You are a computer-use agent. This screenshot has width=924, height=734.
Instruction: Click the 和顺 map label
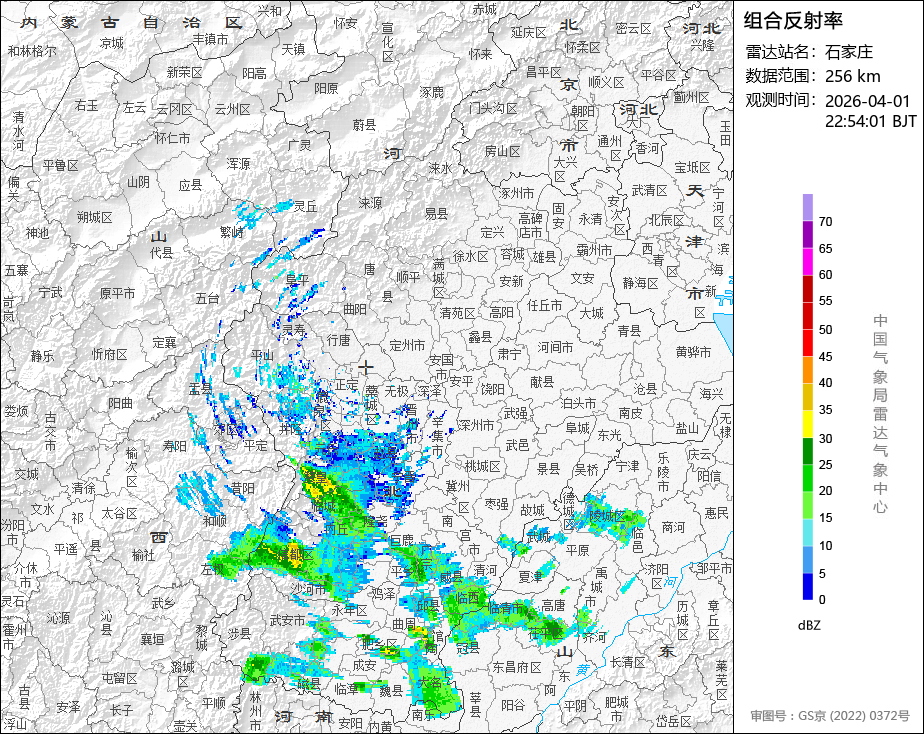[x=214, y=520]
